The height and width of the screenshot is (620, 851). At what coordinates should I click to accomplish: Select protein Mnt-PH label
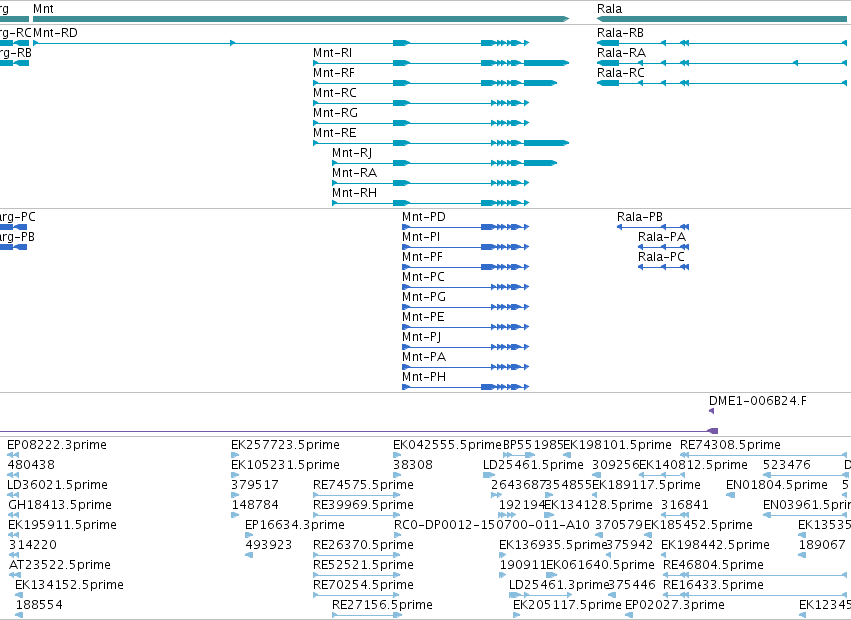(x=424, y=377)
